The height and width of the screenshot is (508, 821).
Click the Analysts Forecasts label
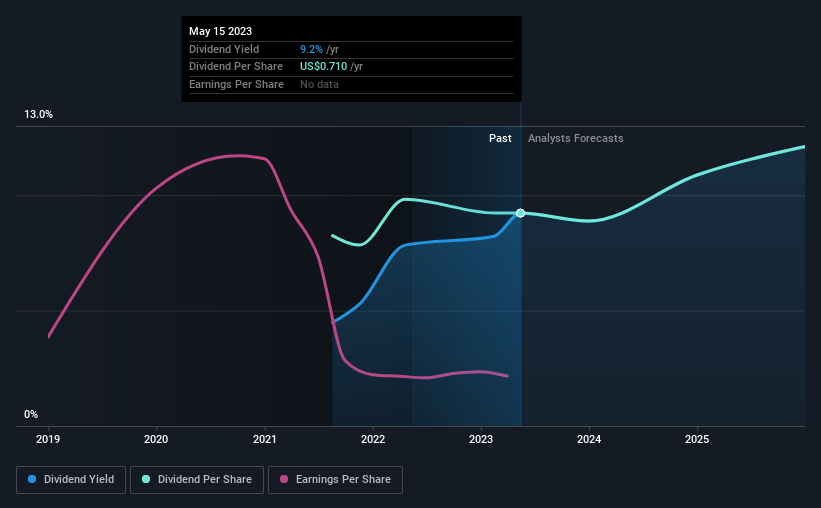coord(575,138)
